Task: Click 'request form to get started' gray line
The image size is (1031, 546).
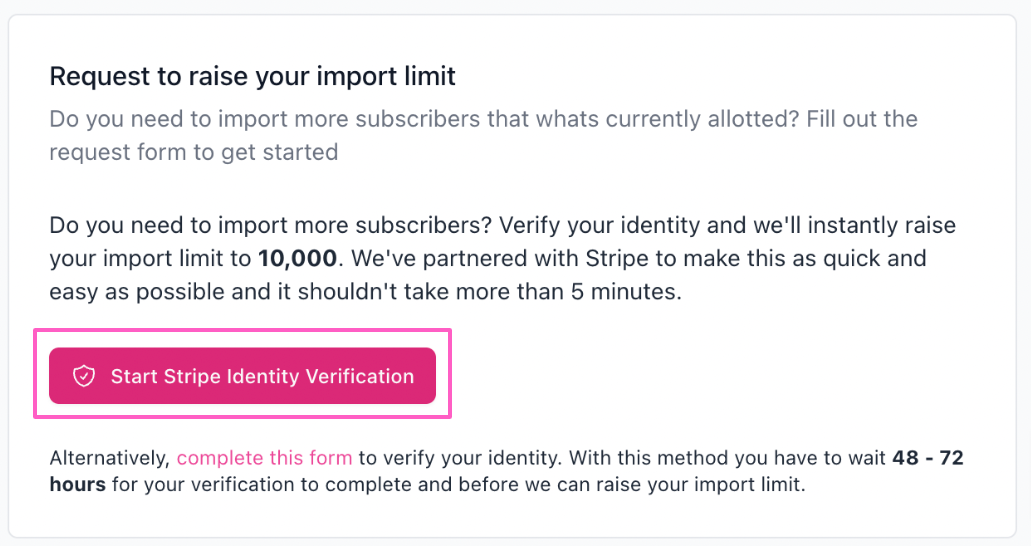Action: [194, 152]
